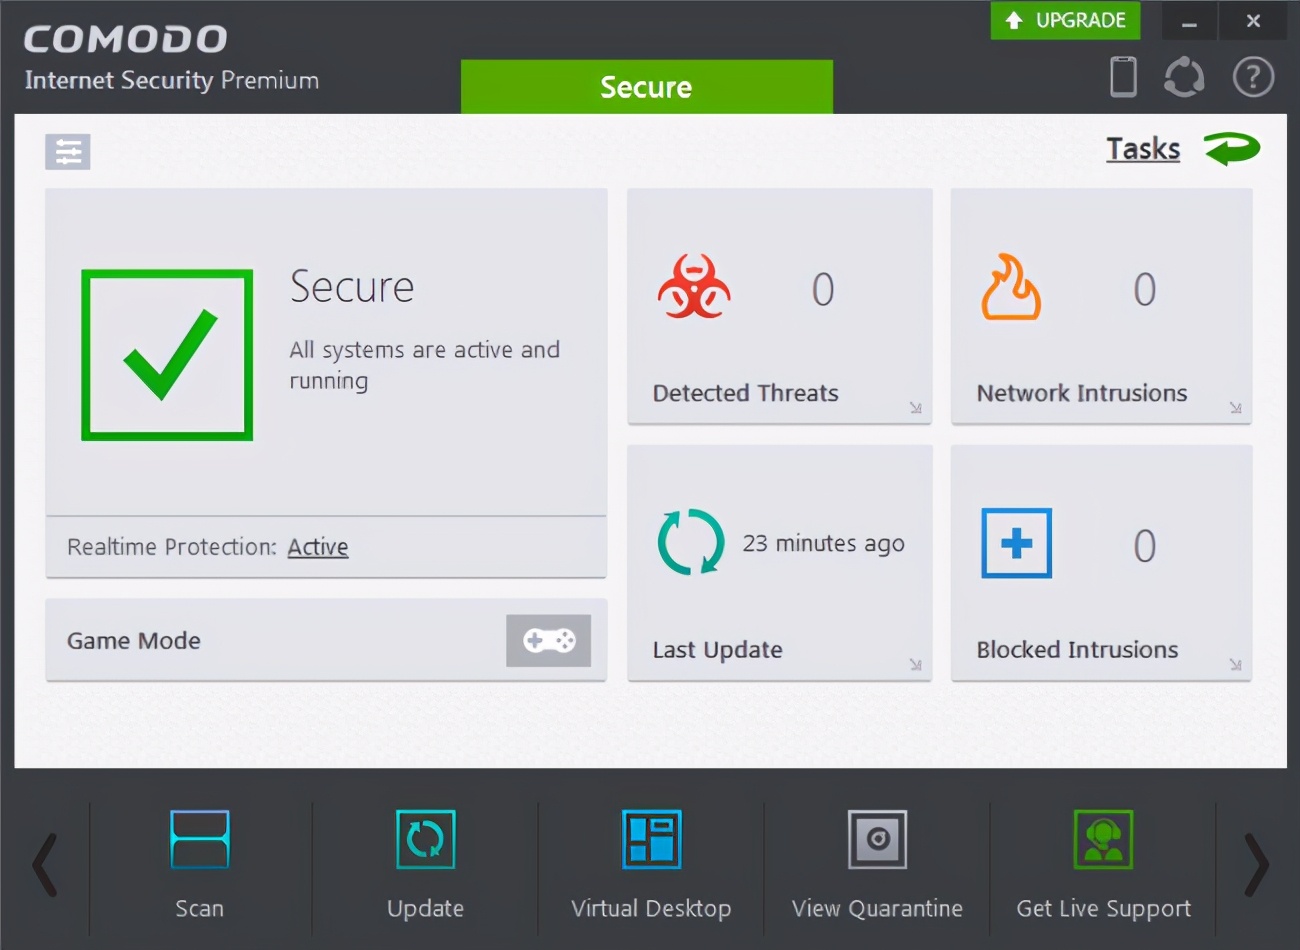Image resolution: width=1300 pixels, height=950 pixels.
Task: Toggle Game Mode controller switch
Action: point(548,640)
